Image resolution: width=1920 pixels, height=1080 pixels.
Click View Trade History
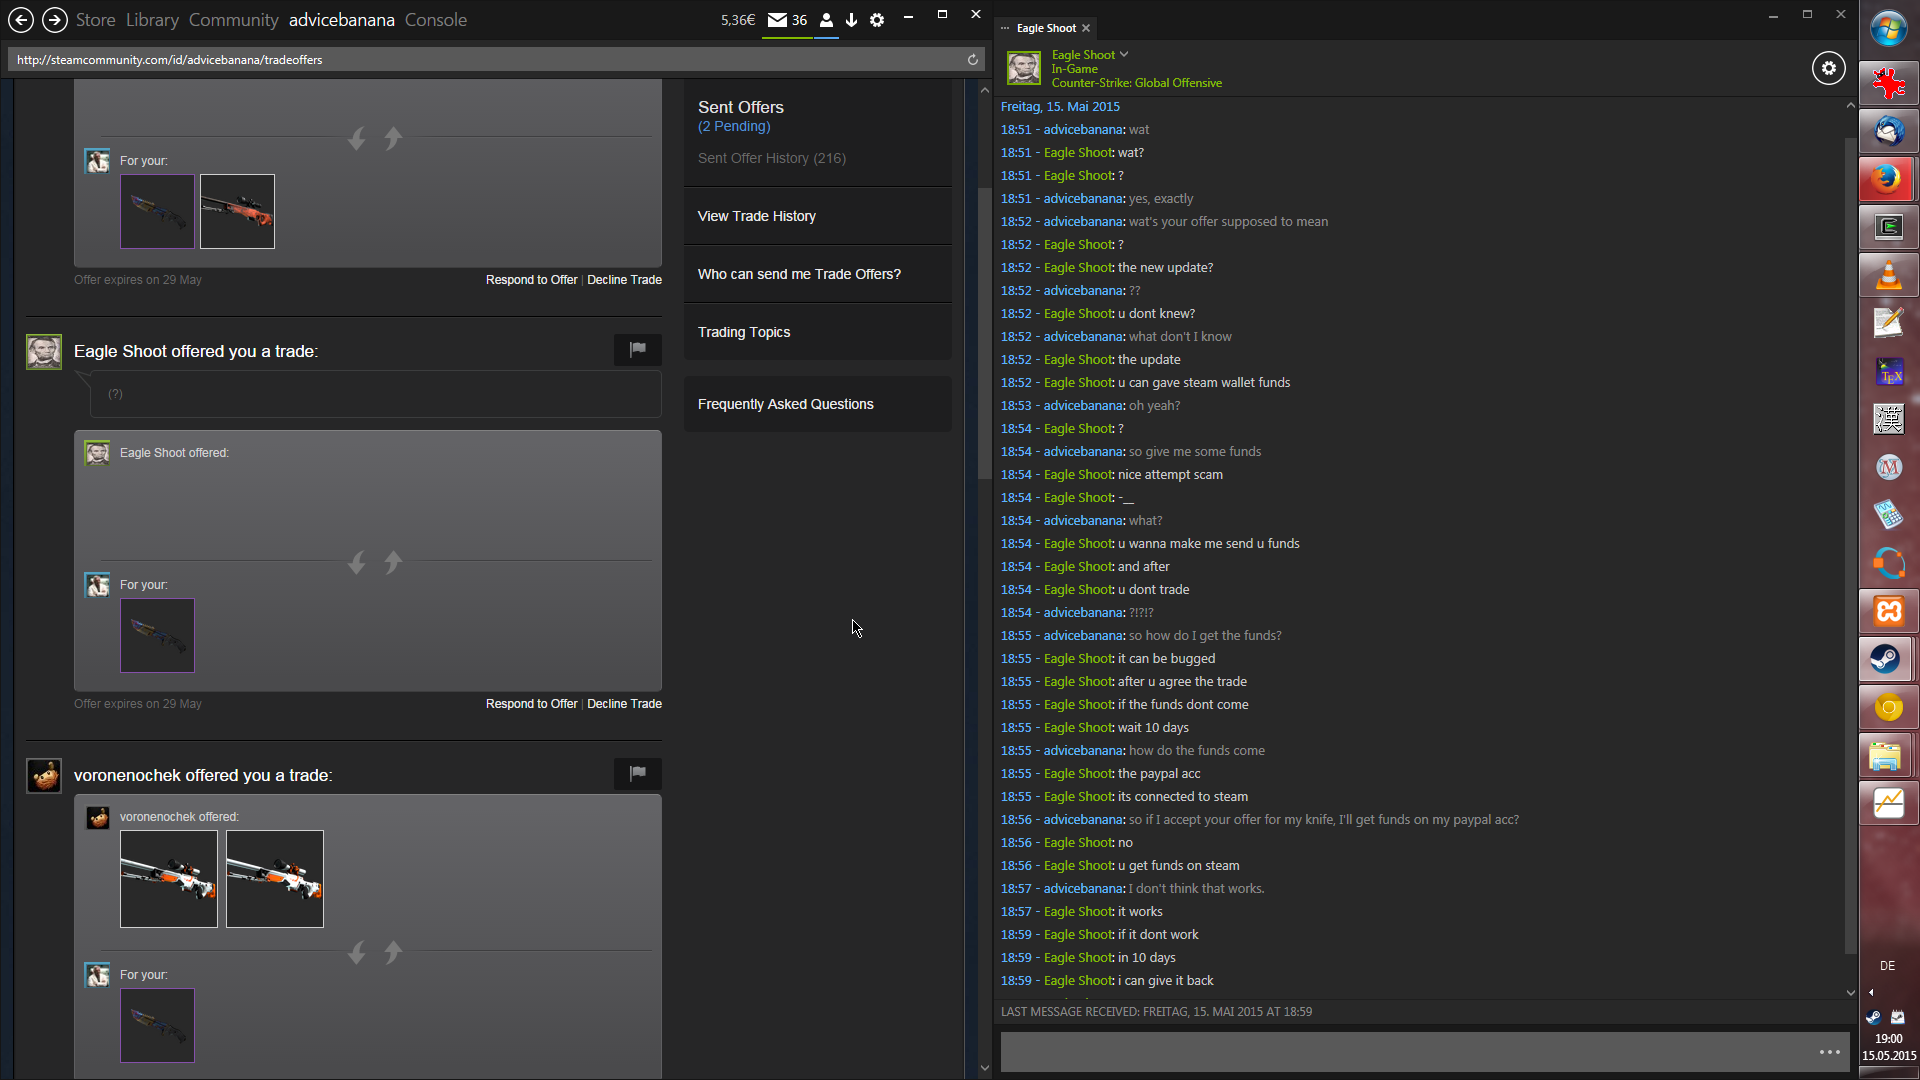[756, 216]
